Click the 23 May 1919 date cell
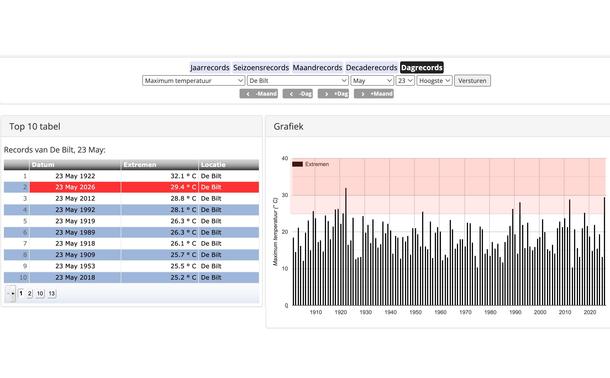This screenshot has height=378, width=610. (x=75, y=221)
